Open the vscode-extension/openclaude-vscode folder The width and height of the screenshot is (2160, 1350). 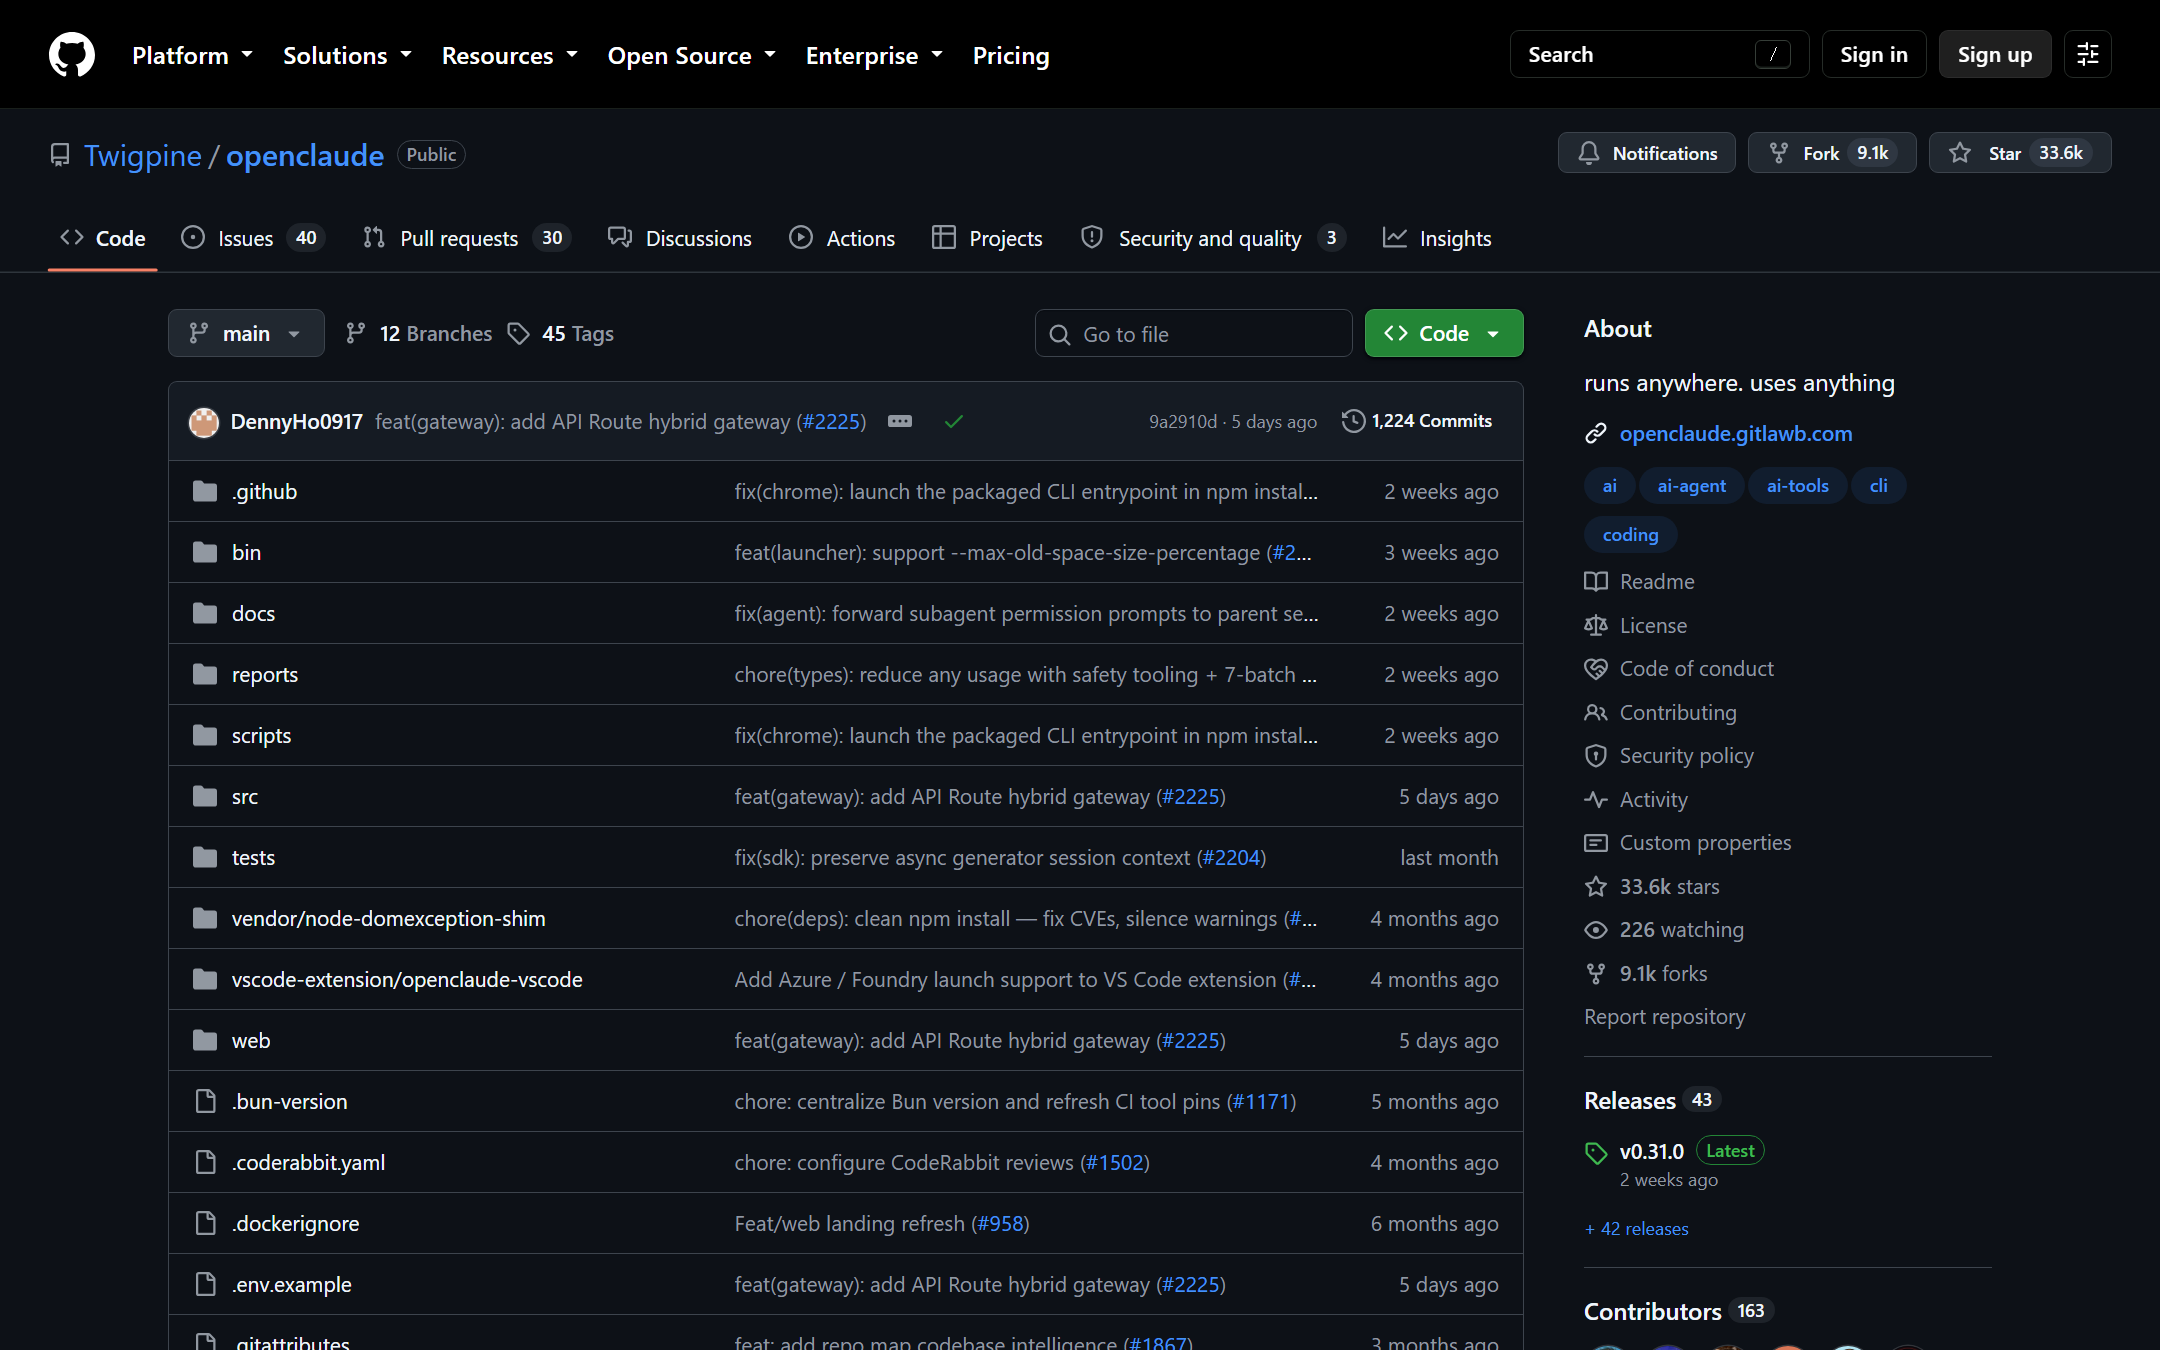tap(407, 979)
